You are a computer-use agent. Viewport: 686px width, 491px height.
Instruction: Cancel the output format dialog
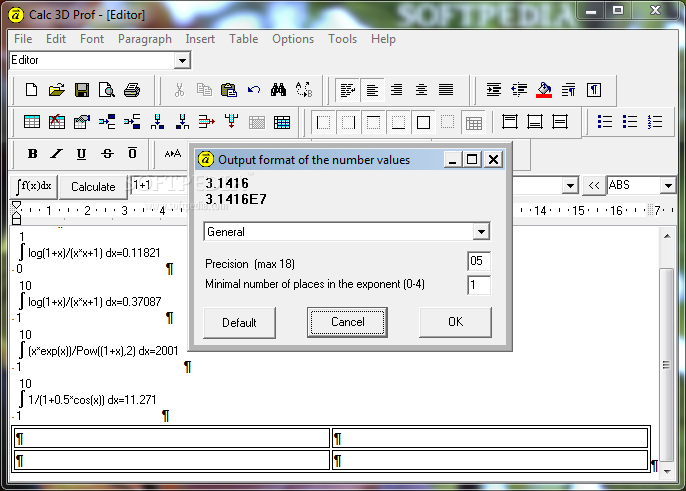pyautogui.click(x=347, y=322)
